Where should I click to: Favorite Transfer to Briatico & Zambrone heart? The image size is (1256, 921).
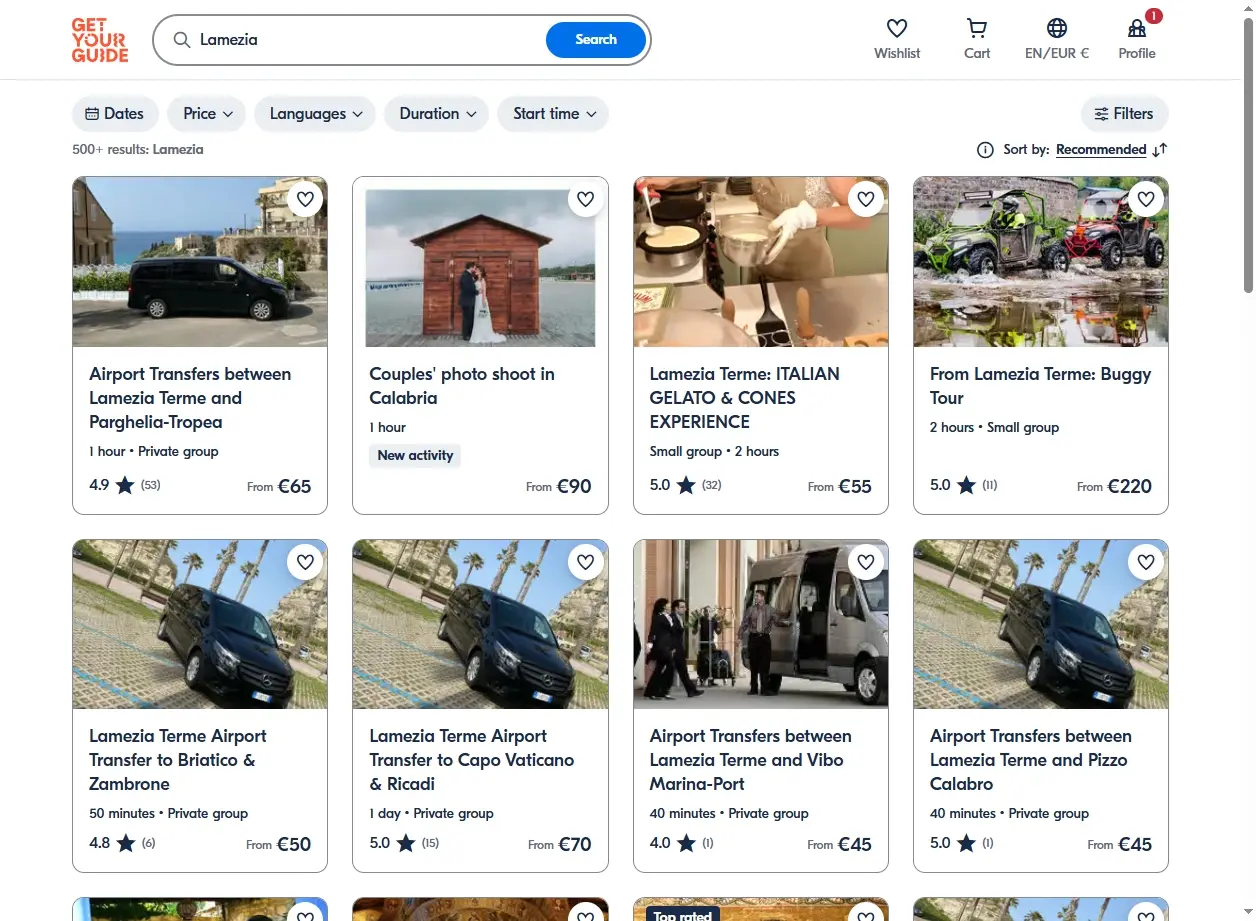[x=306, y=562]
